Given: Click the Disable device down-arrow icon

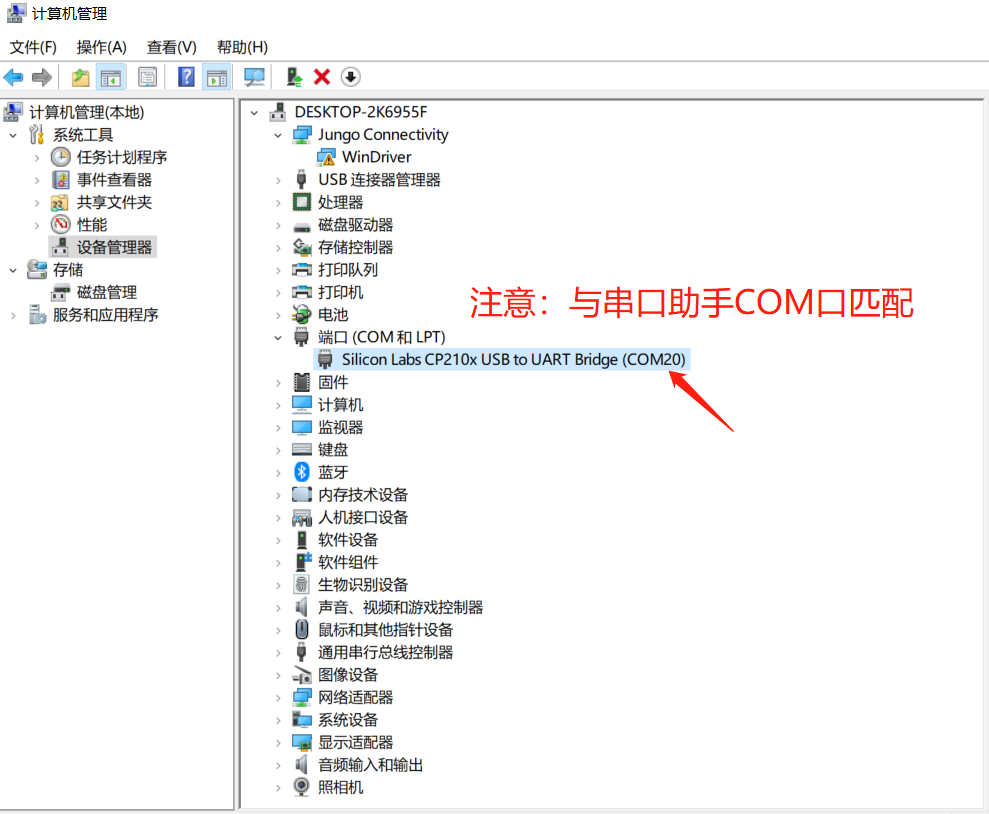Looking at the screenshot, I should point(350,77).
